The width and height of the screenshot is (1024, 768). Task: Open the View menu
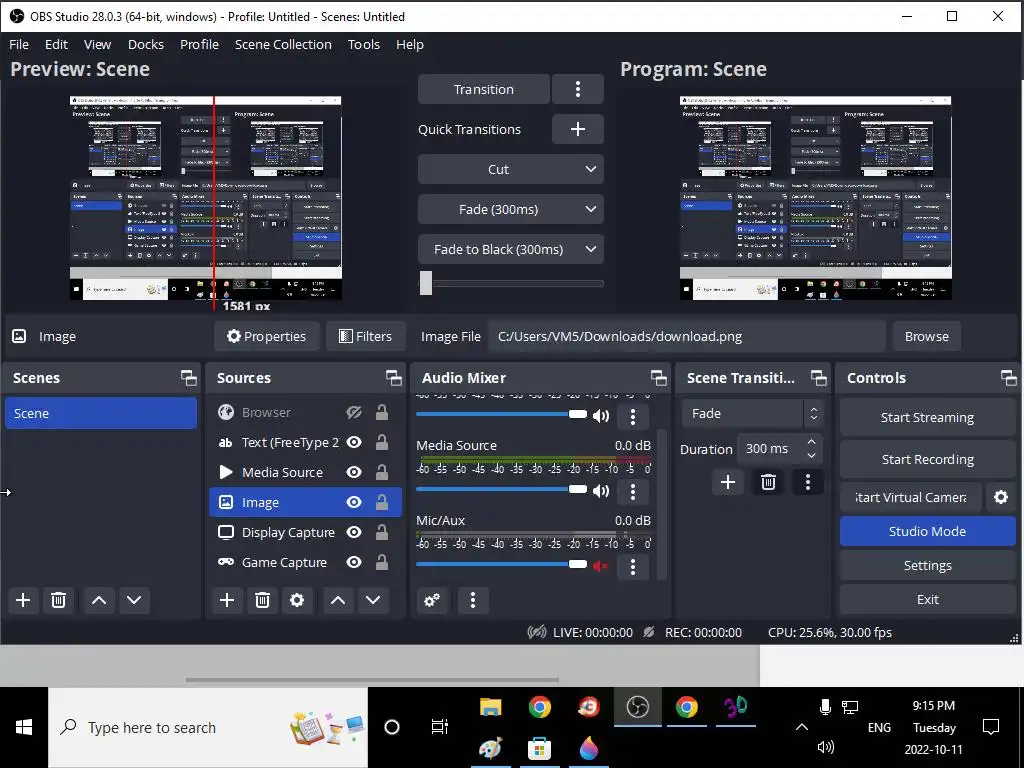click(97, 44)
